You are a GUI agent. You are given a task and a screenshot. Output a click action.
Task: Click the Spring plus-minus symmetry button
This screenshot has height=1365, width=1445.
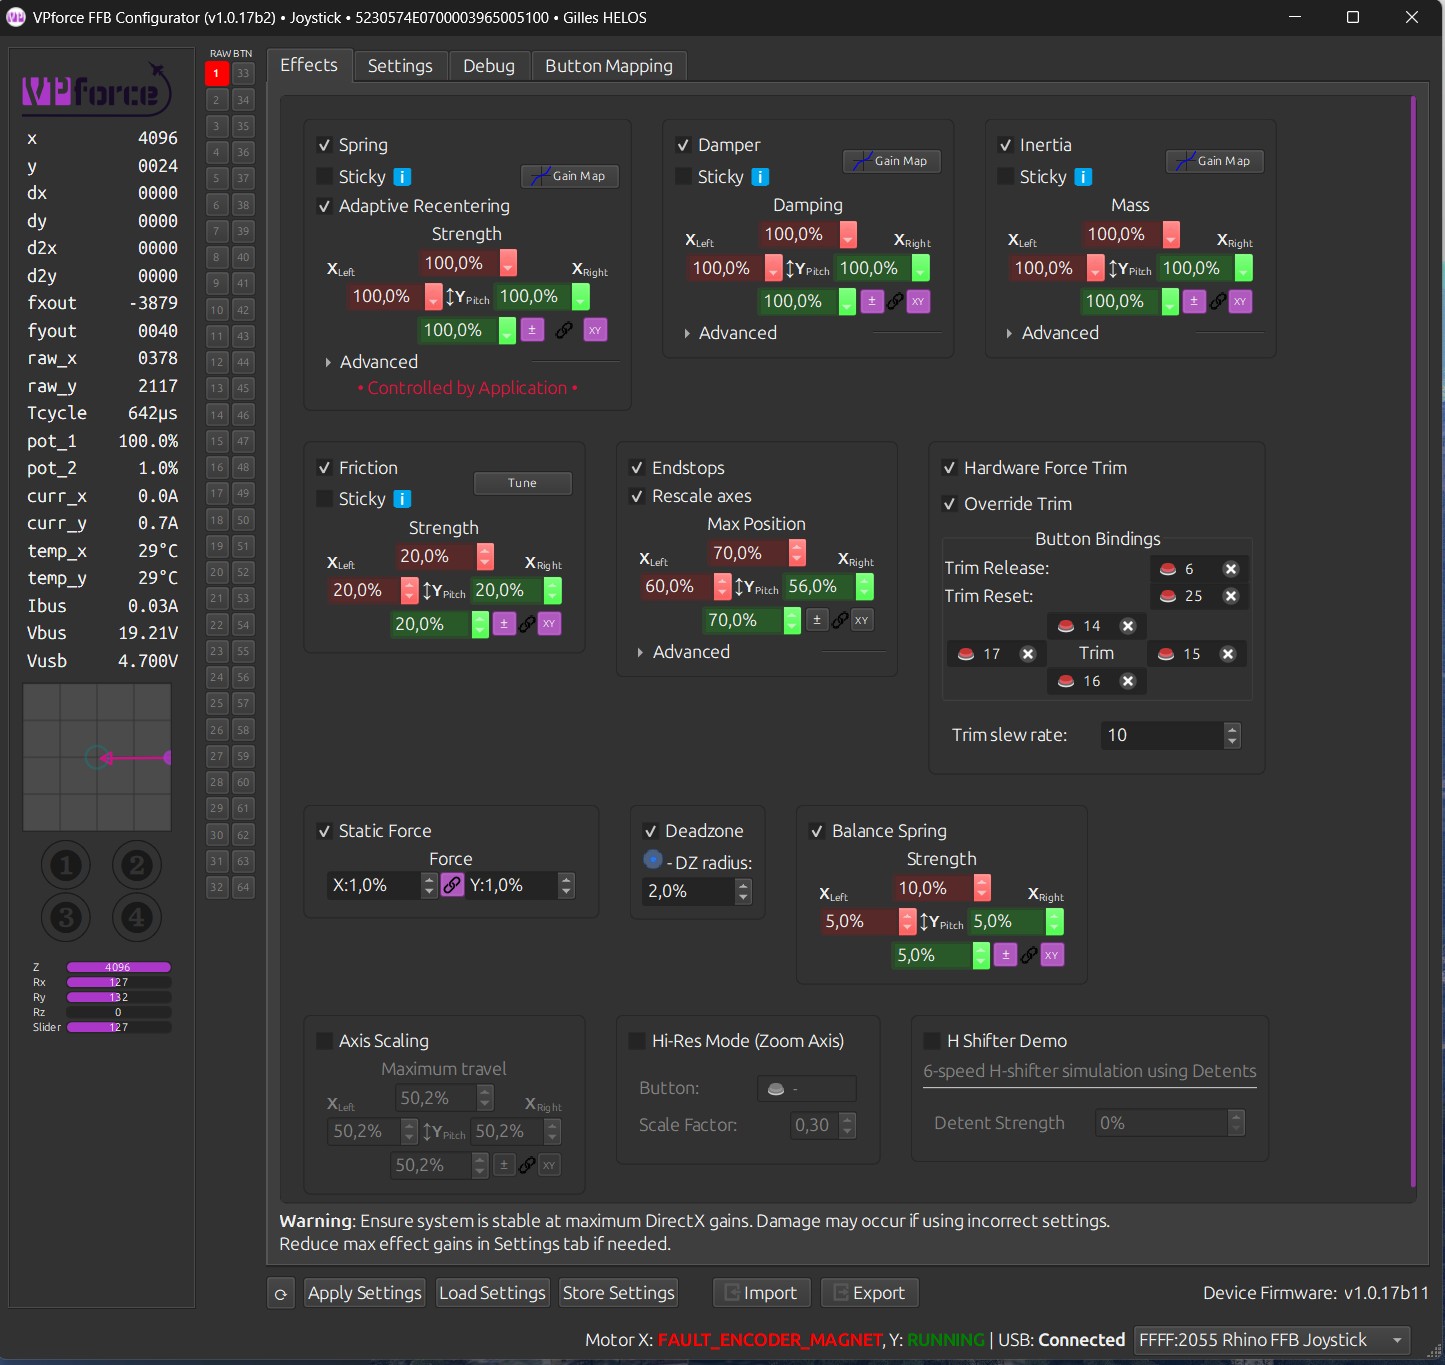(531, 330)
